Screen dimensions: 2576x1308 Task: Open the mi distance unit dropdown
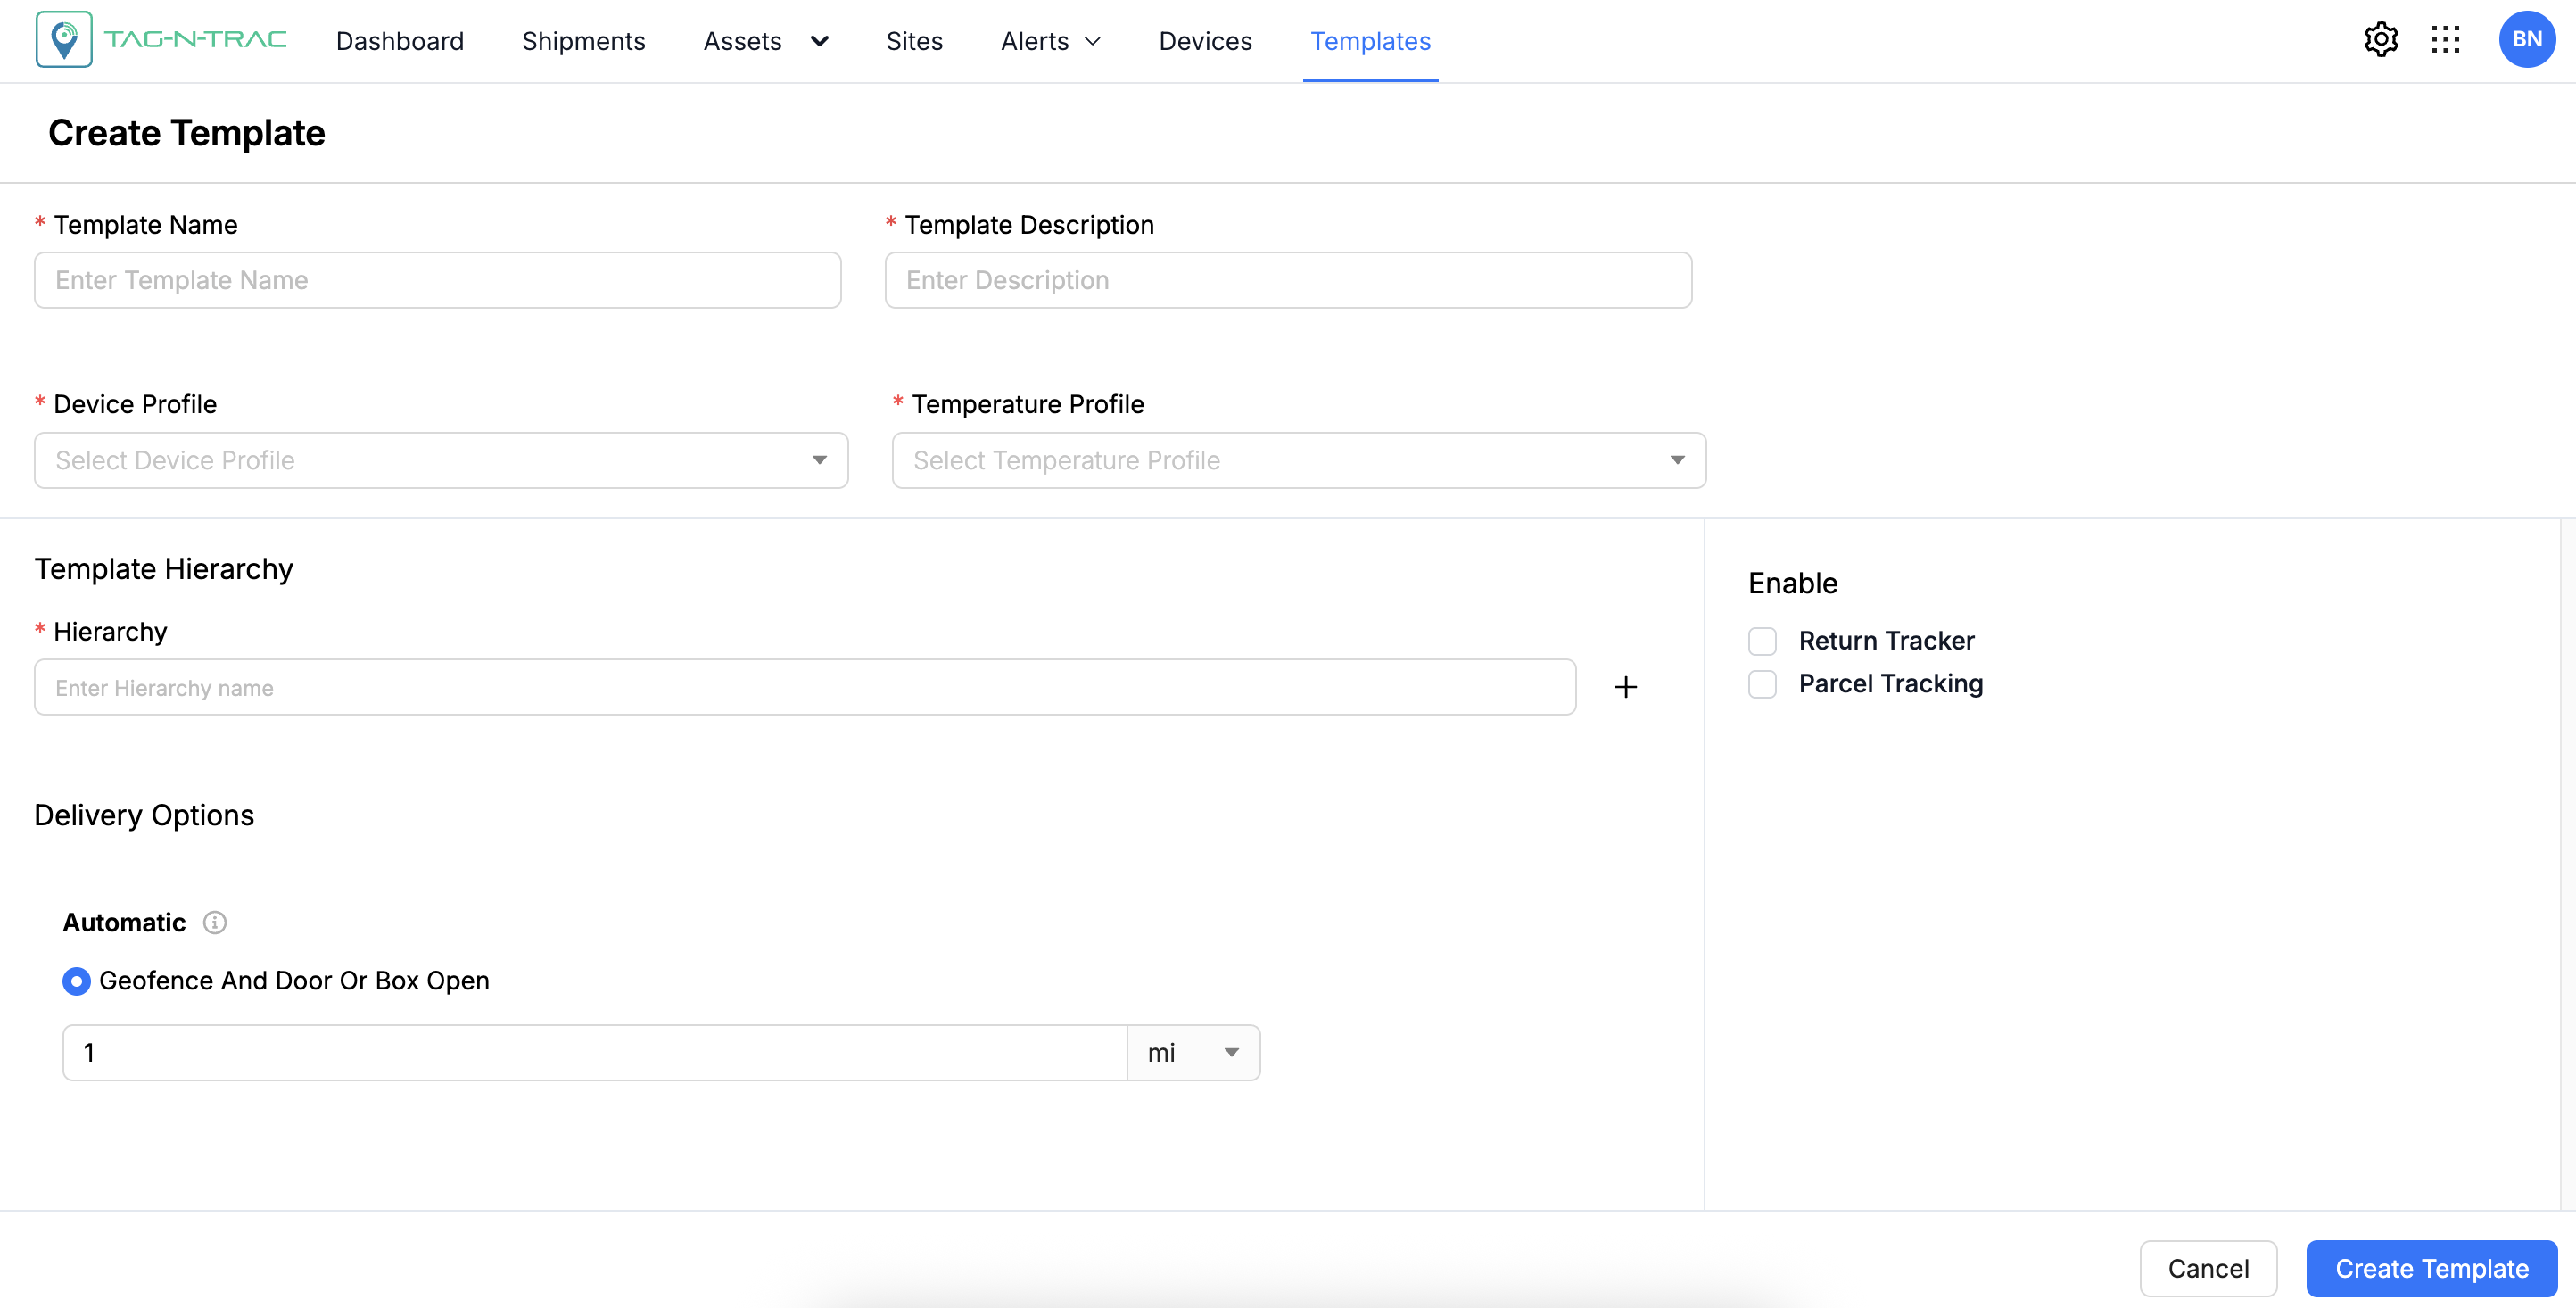tap(1192, 1052)
